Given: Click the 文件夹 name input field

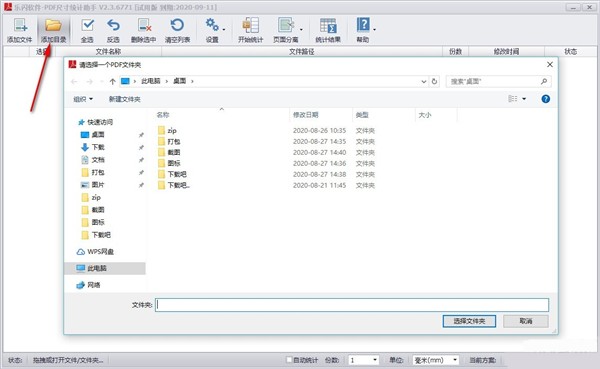Looking at the screenshot, I should [352, 305].
